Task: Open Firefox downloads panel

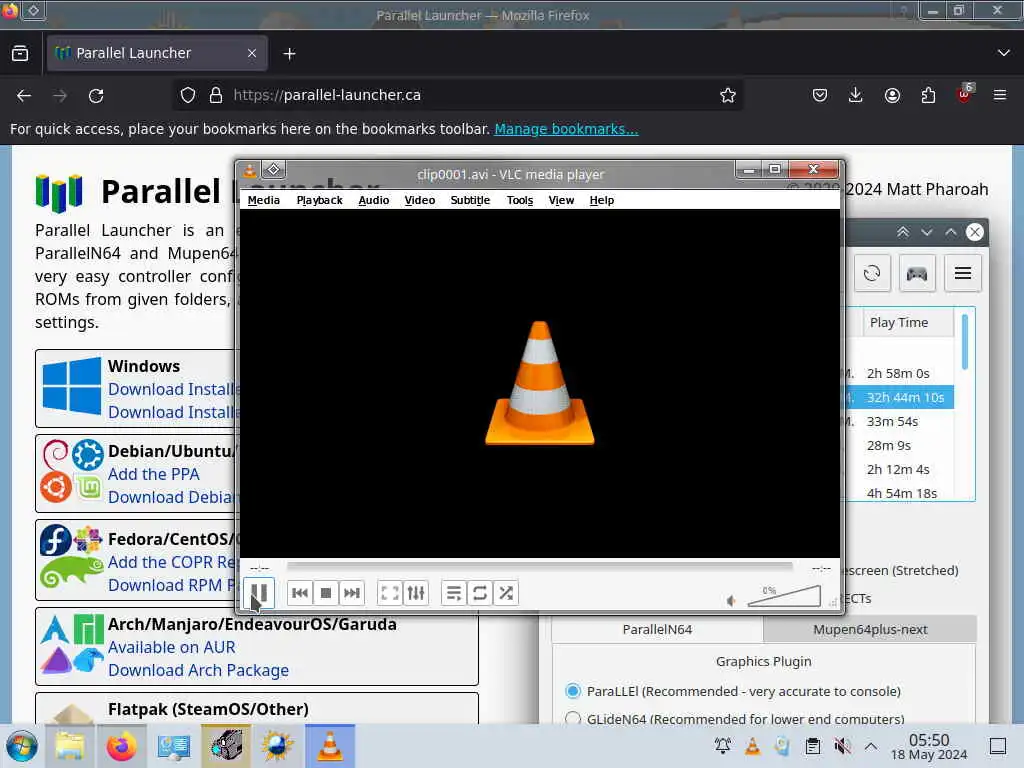Action: [x=856, y=95]
